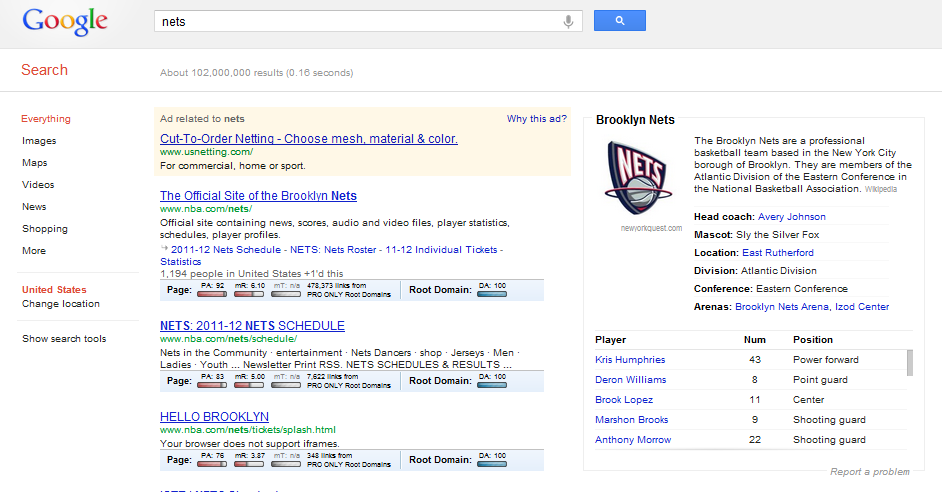This screenshot has width=942, height=492.
Task: Click Change location link
Action: point(61,304)
